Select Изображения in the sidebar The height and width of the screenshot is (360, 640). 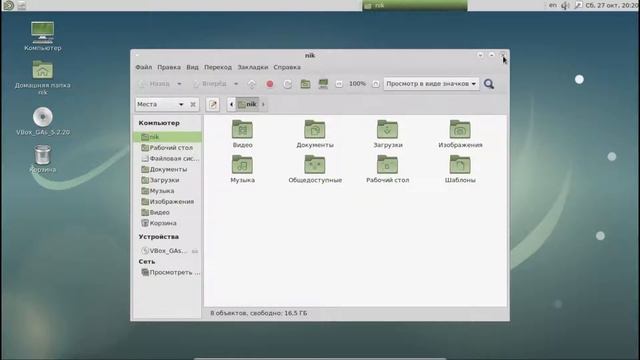pos(167,202)
